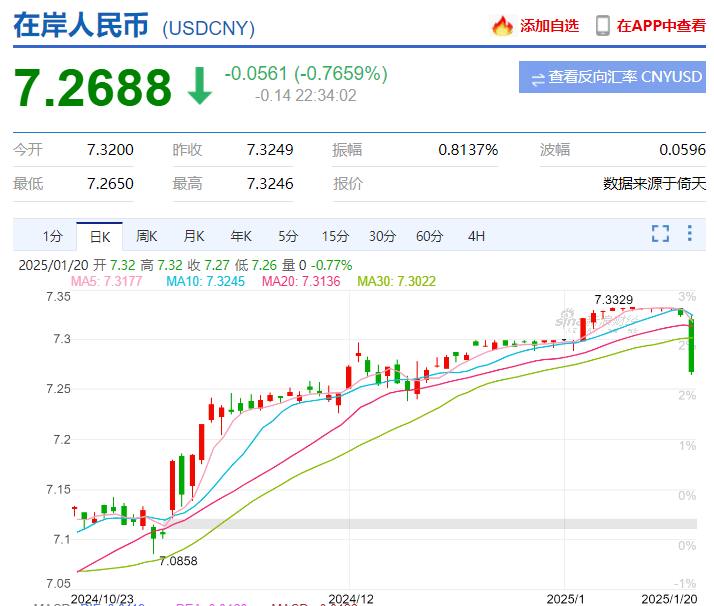
Task: Click the MA10: 7.3245 legend label
Action: (205, 281)
